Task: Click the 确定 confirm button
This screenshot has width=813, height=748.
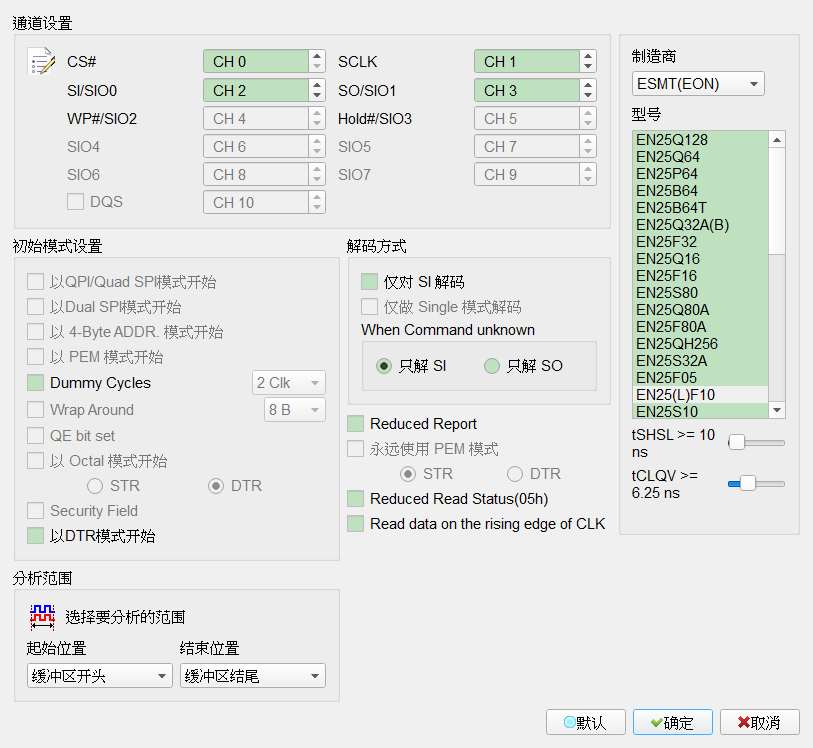Action: point(672,722)
